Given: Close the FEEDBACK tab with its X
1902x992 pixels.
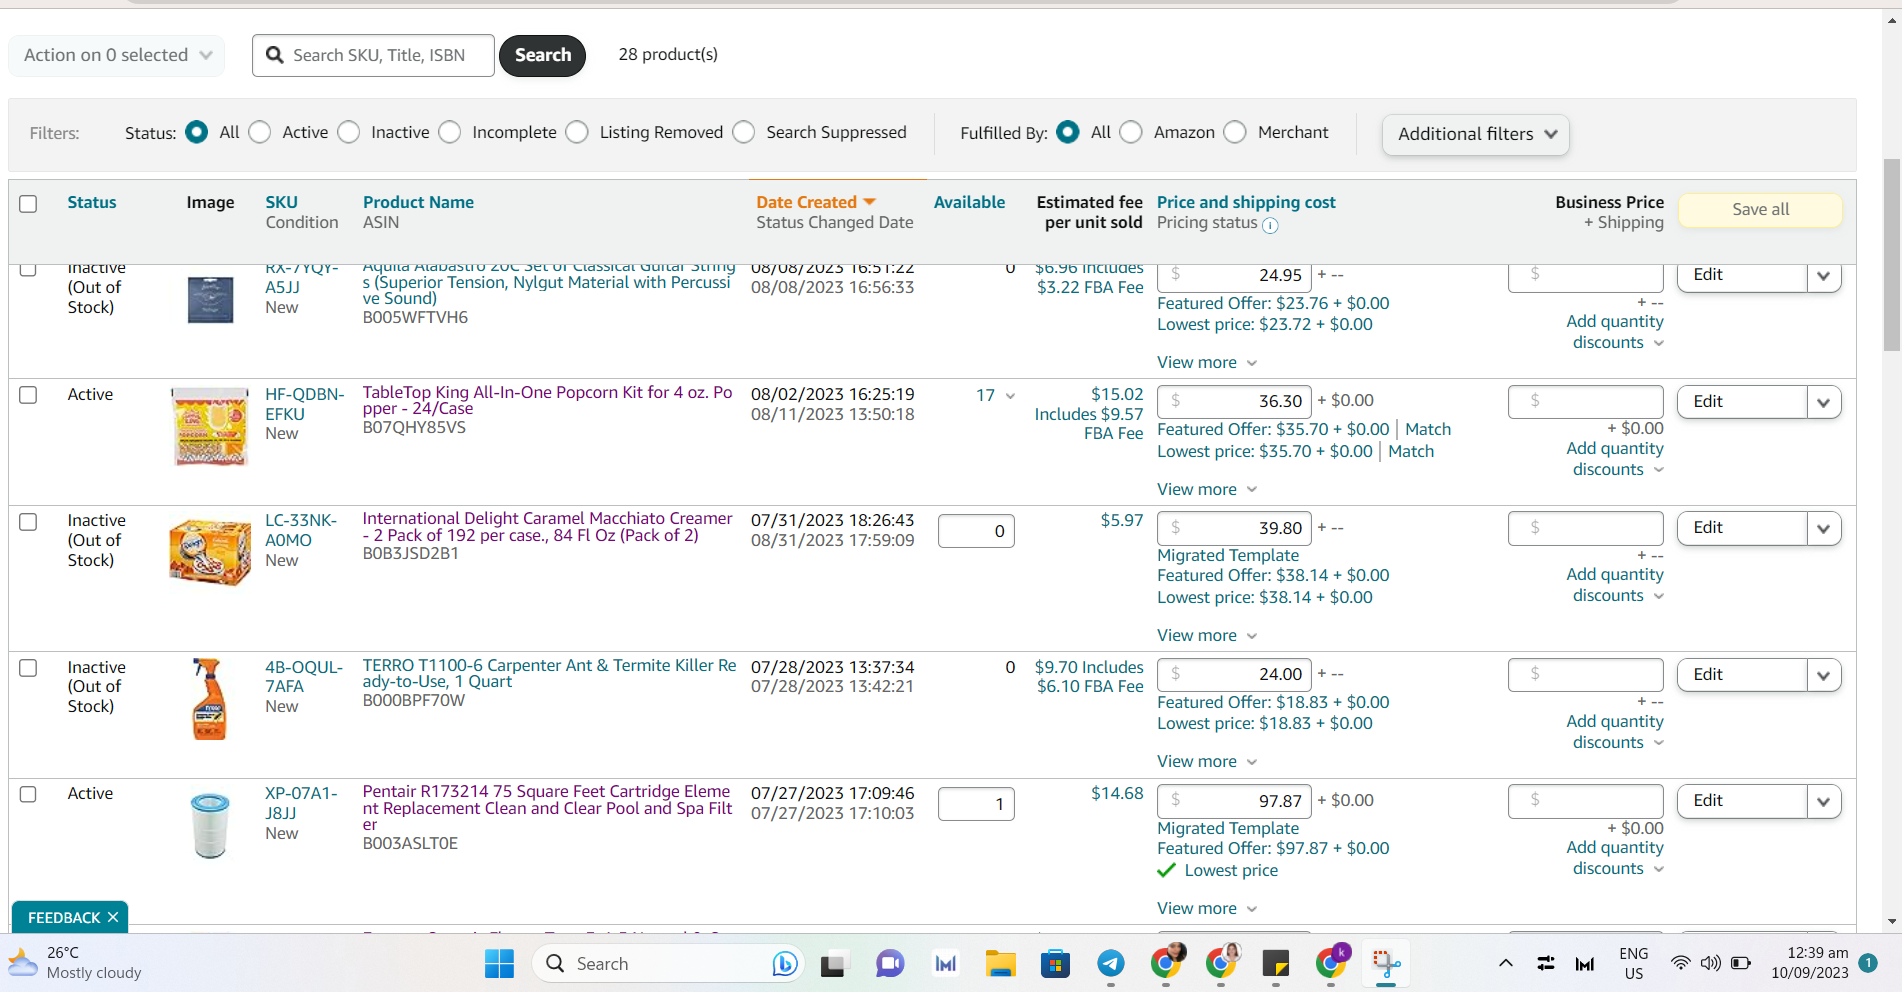Looking at the screenshot, I should pos(113,917).
